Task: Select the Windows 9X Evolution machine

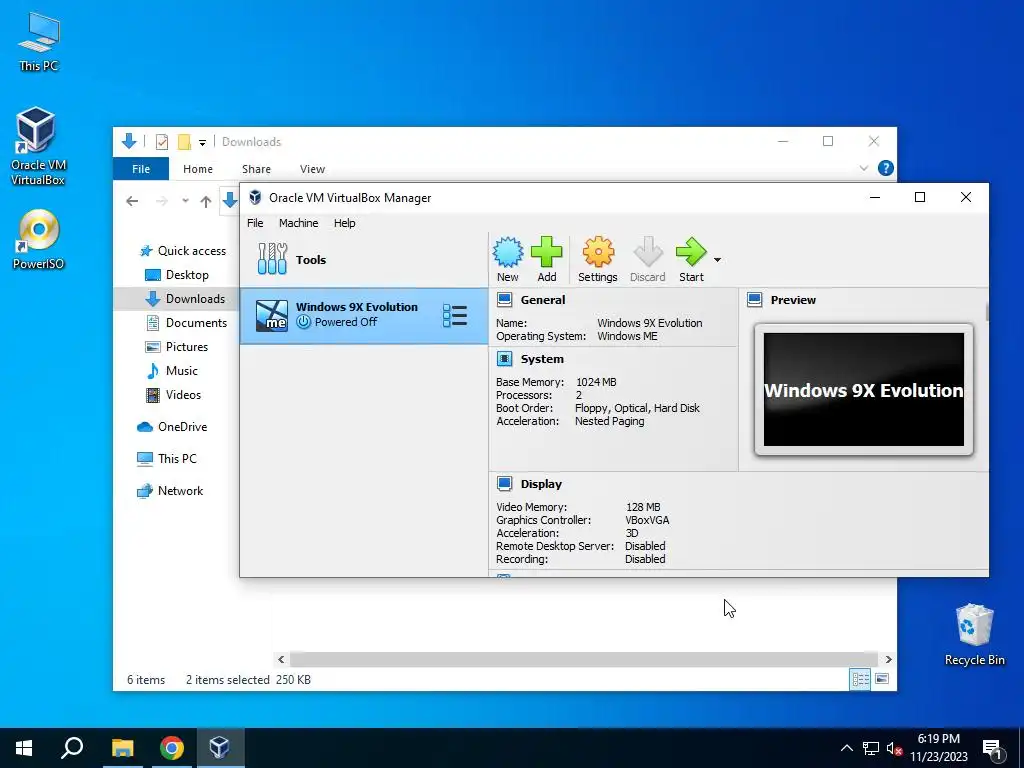Action: 364,315
